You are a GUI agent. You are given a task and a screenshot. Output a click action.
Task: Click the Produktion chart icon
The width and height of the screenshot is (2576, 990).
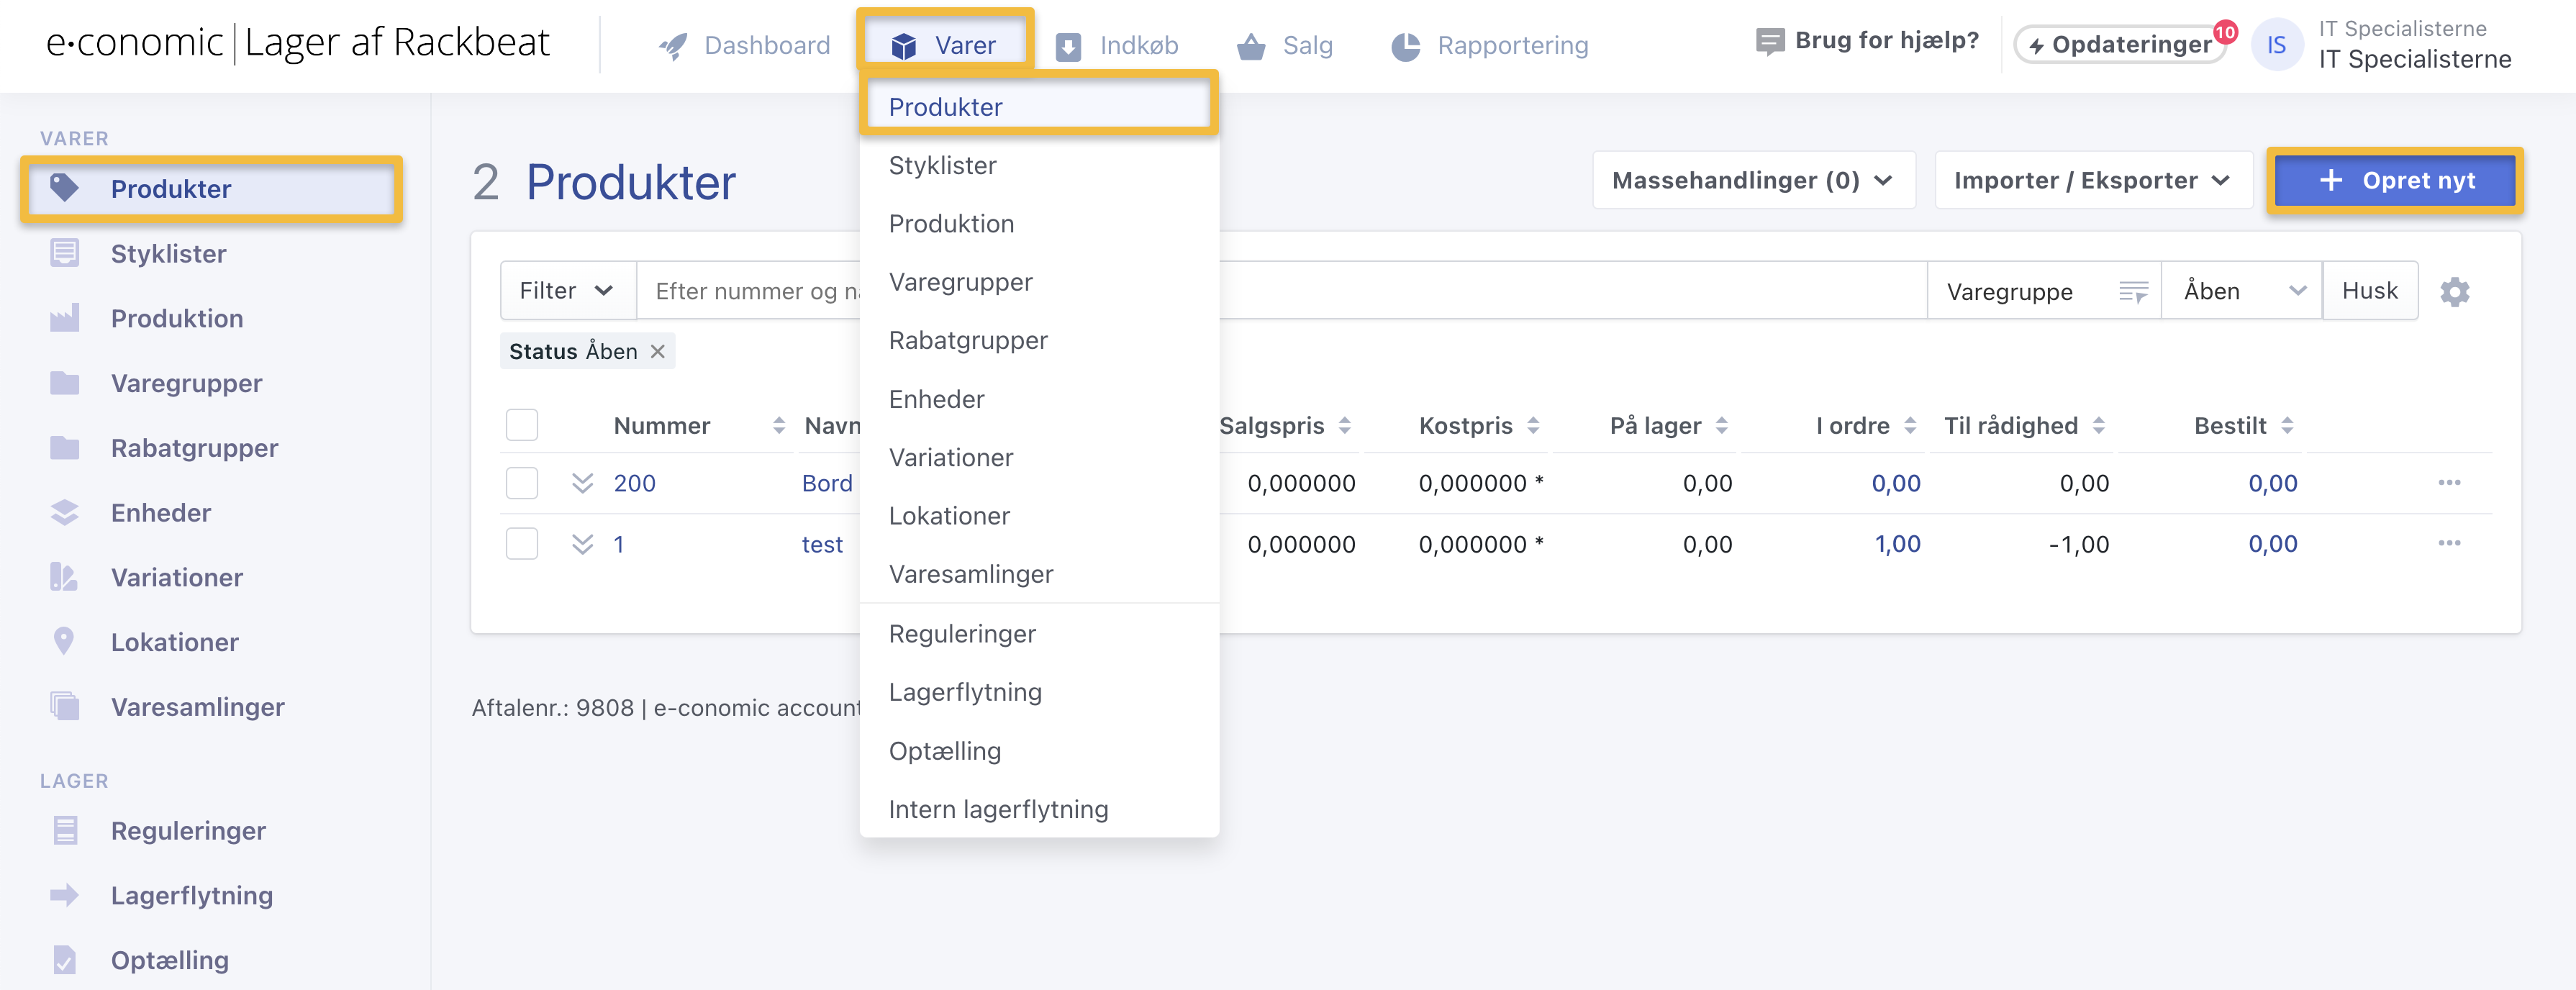click(x=64, y=318)
